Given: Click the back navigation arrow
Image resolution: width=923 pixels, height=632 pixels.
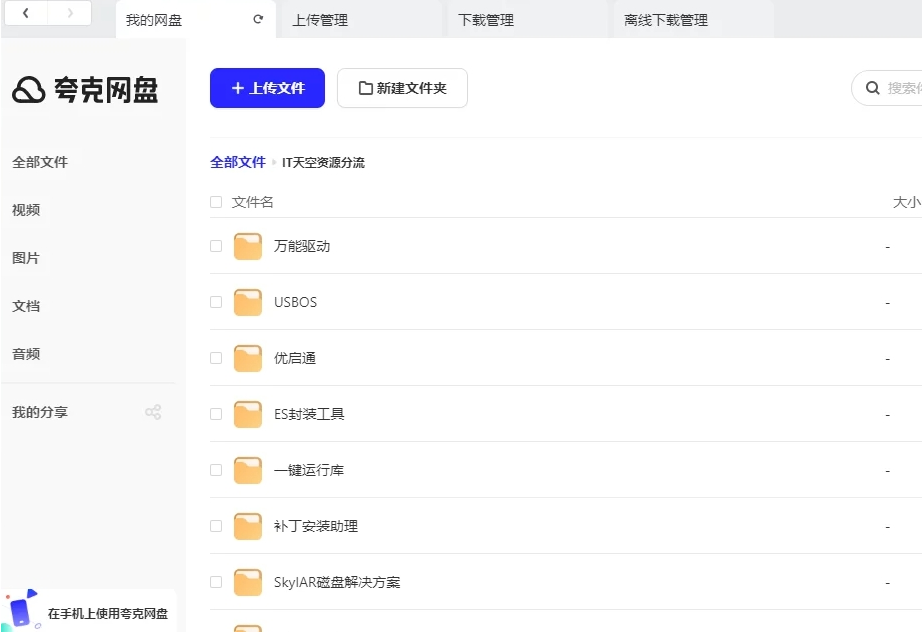Looking at the screenshot, I should pyautogui.click(x=25, y=13).
